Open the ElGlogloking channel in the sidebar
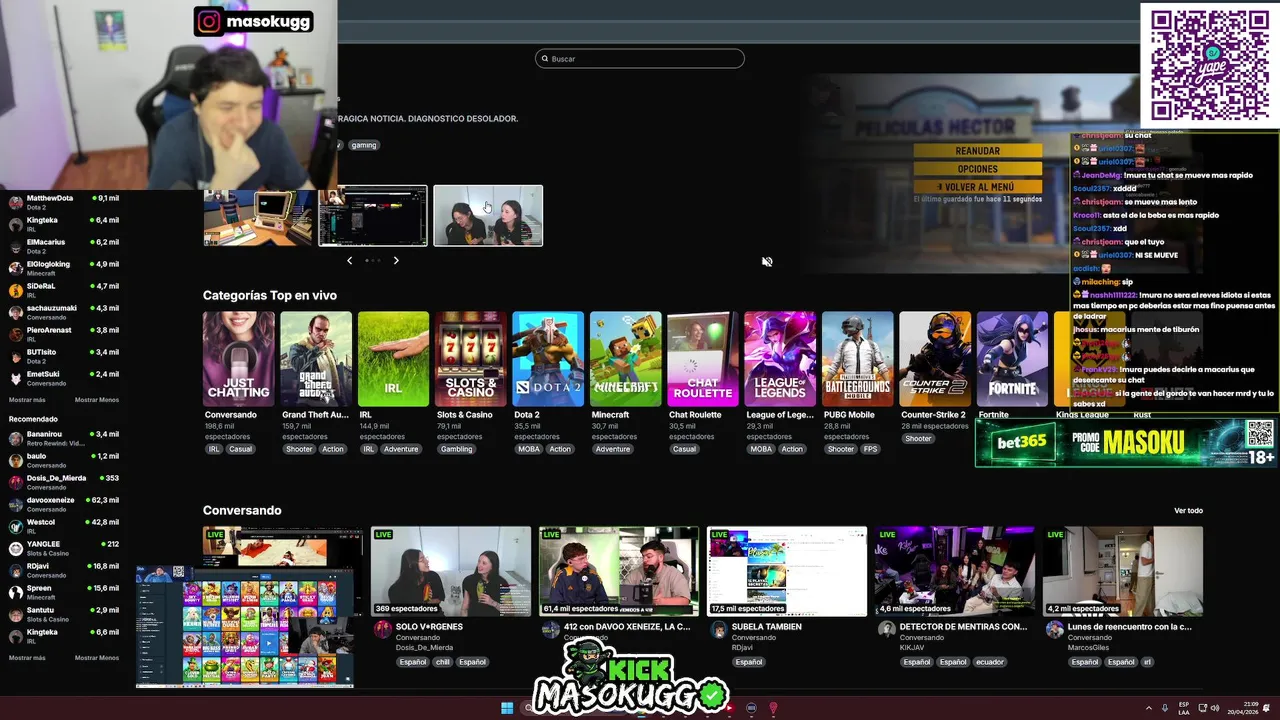This screenshot has width=1280, height=720. tap(64, 268)
